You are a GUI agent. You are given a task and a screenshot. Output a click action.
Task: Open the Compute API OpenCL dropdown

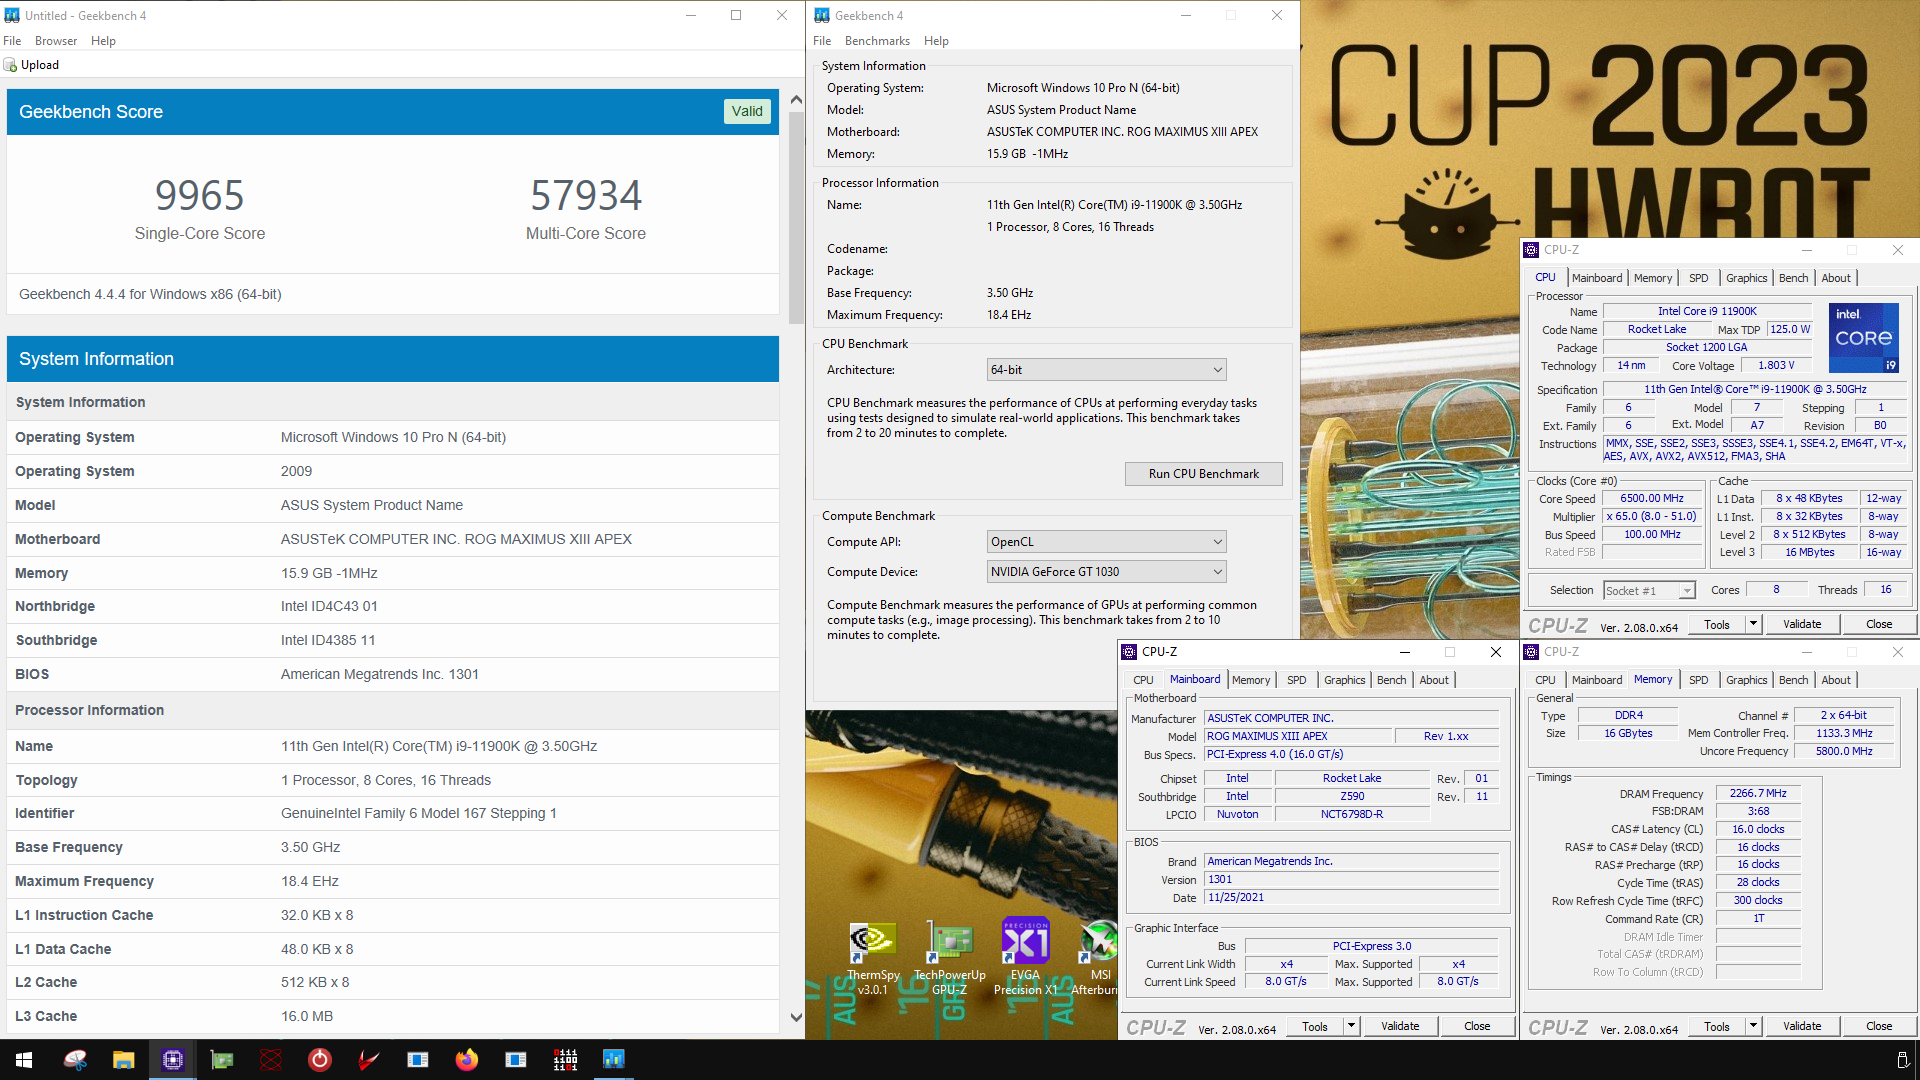[x=1106, y=542]
